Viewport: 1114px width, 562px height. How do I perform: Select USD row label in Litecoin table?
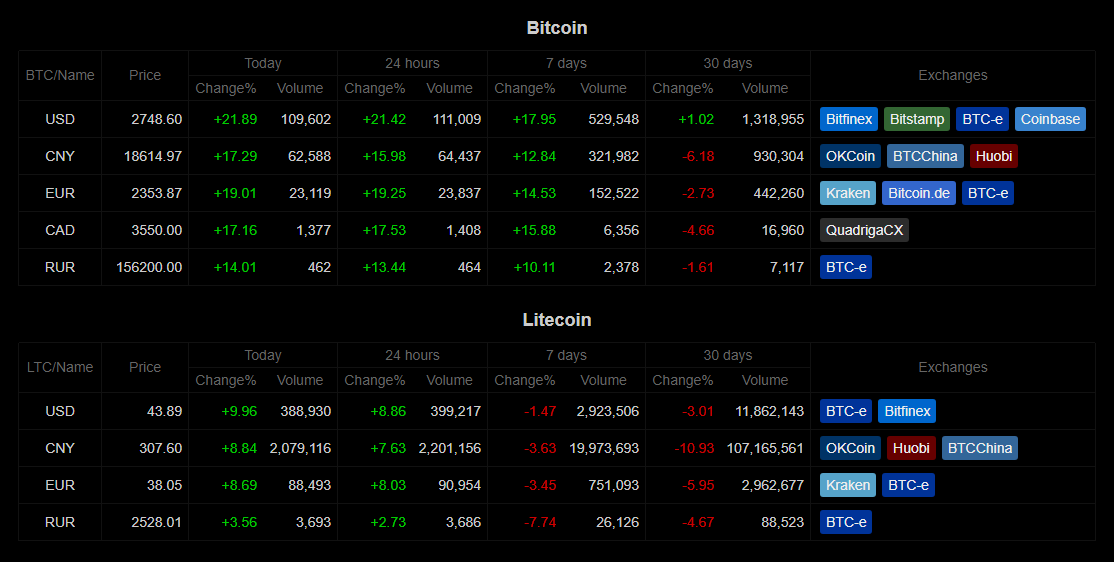tap(60, 411)
